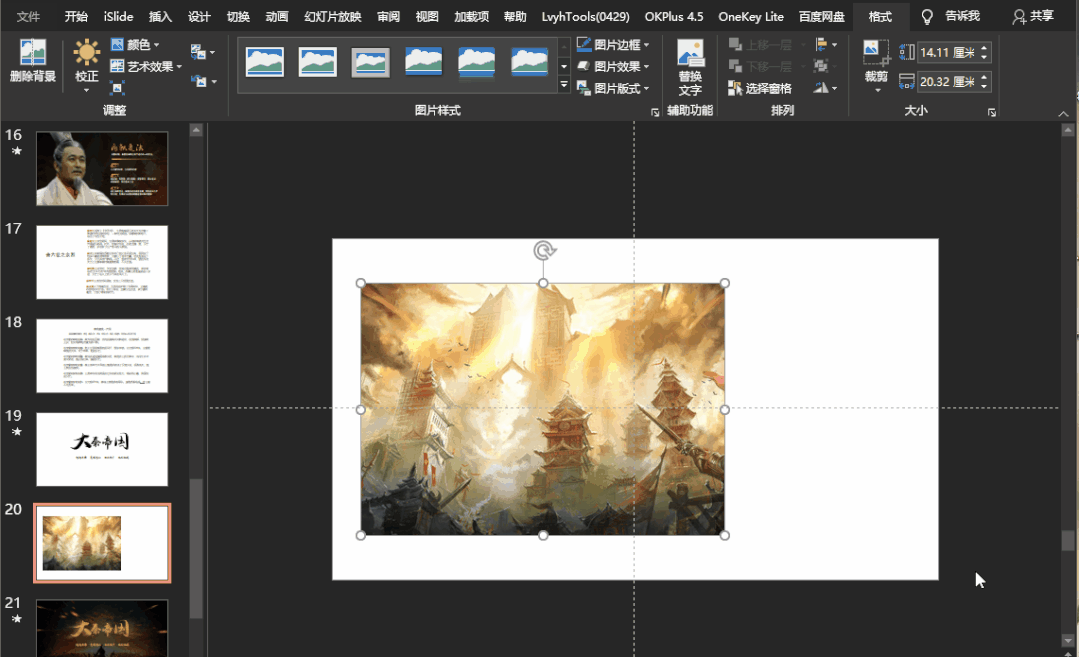Apply the third picture style with gray frame
The image size is (1079, 657).
[370, 62]
